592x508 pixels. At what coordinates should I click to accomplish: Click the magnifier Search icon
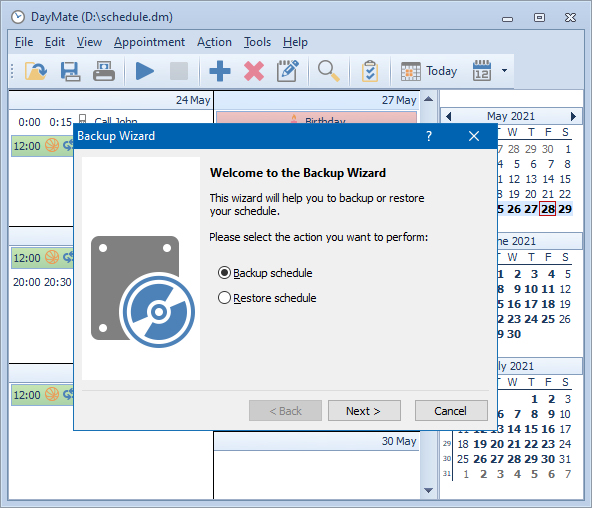328,71
